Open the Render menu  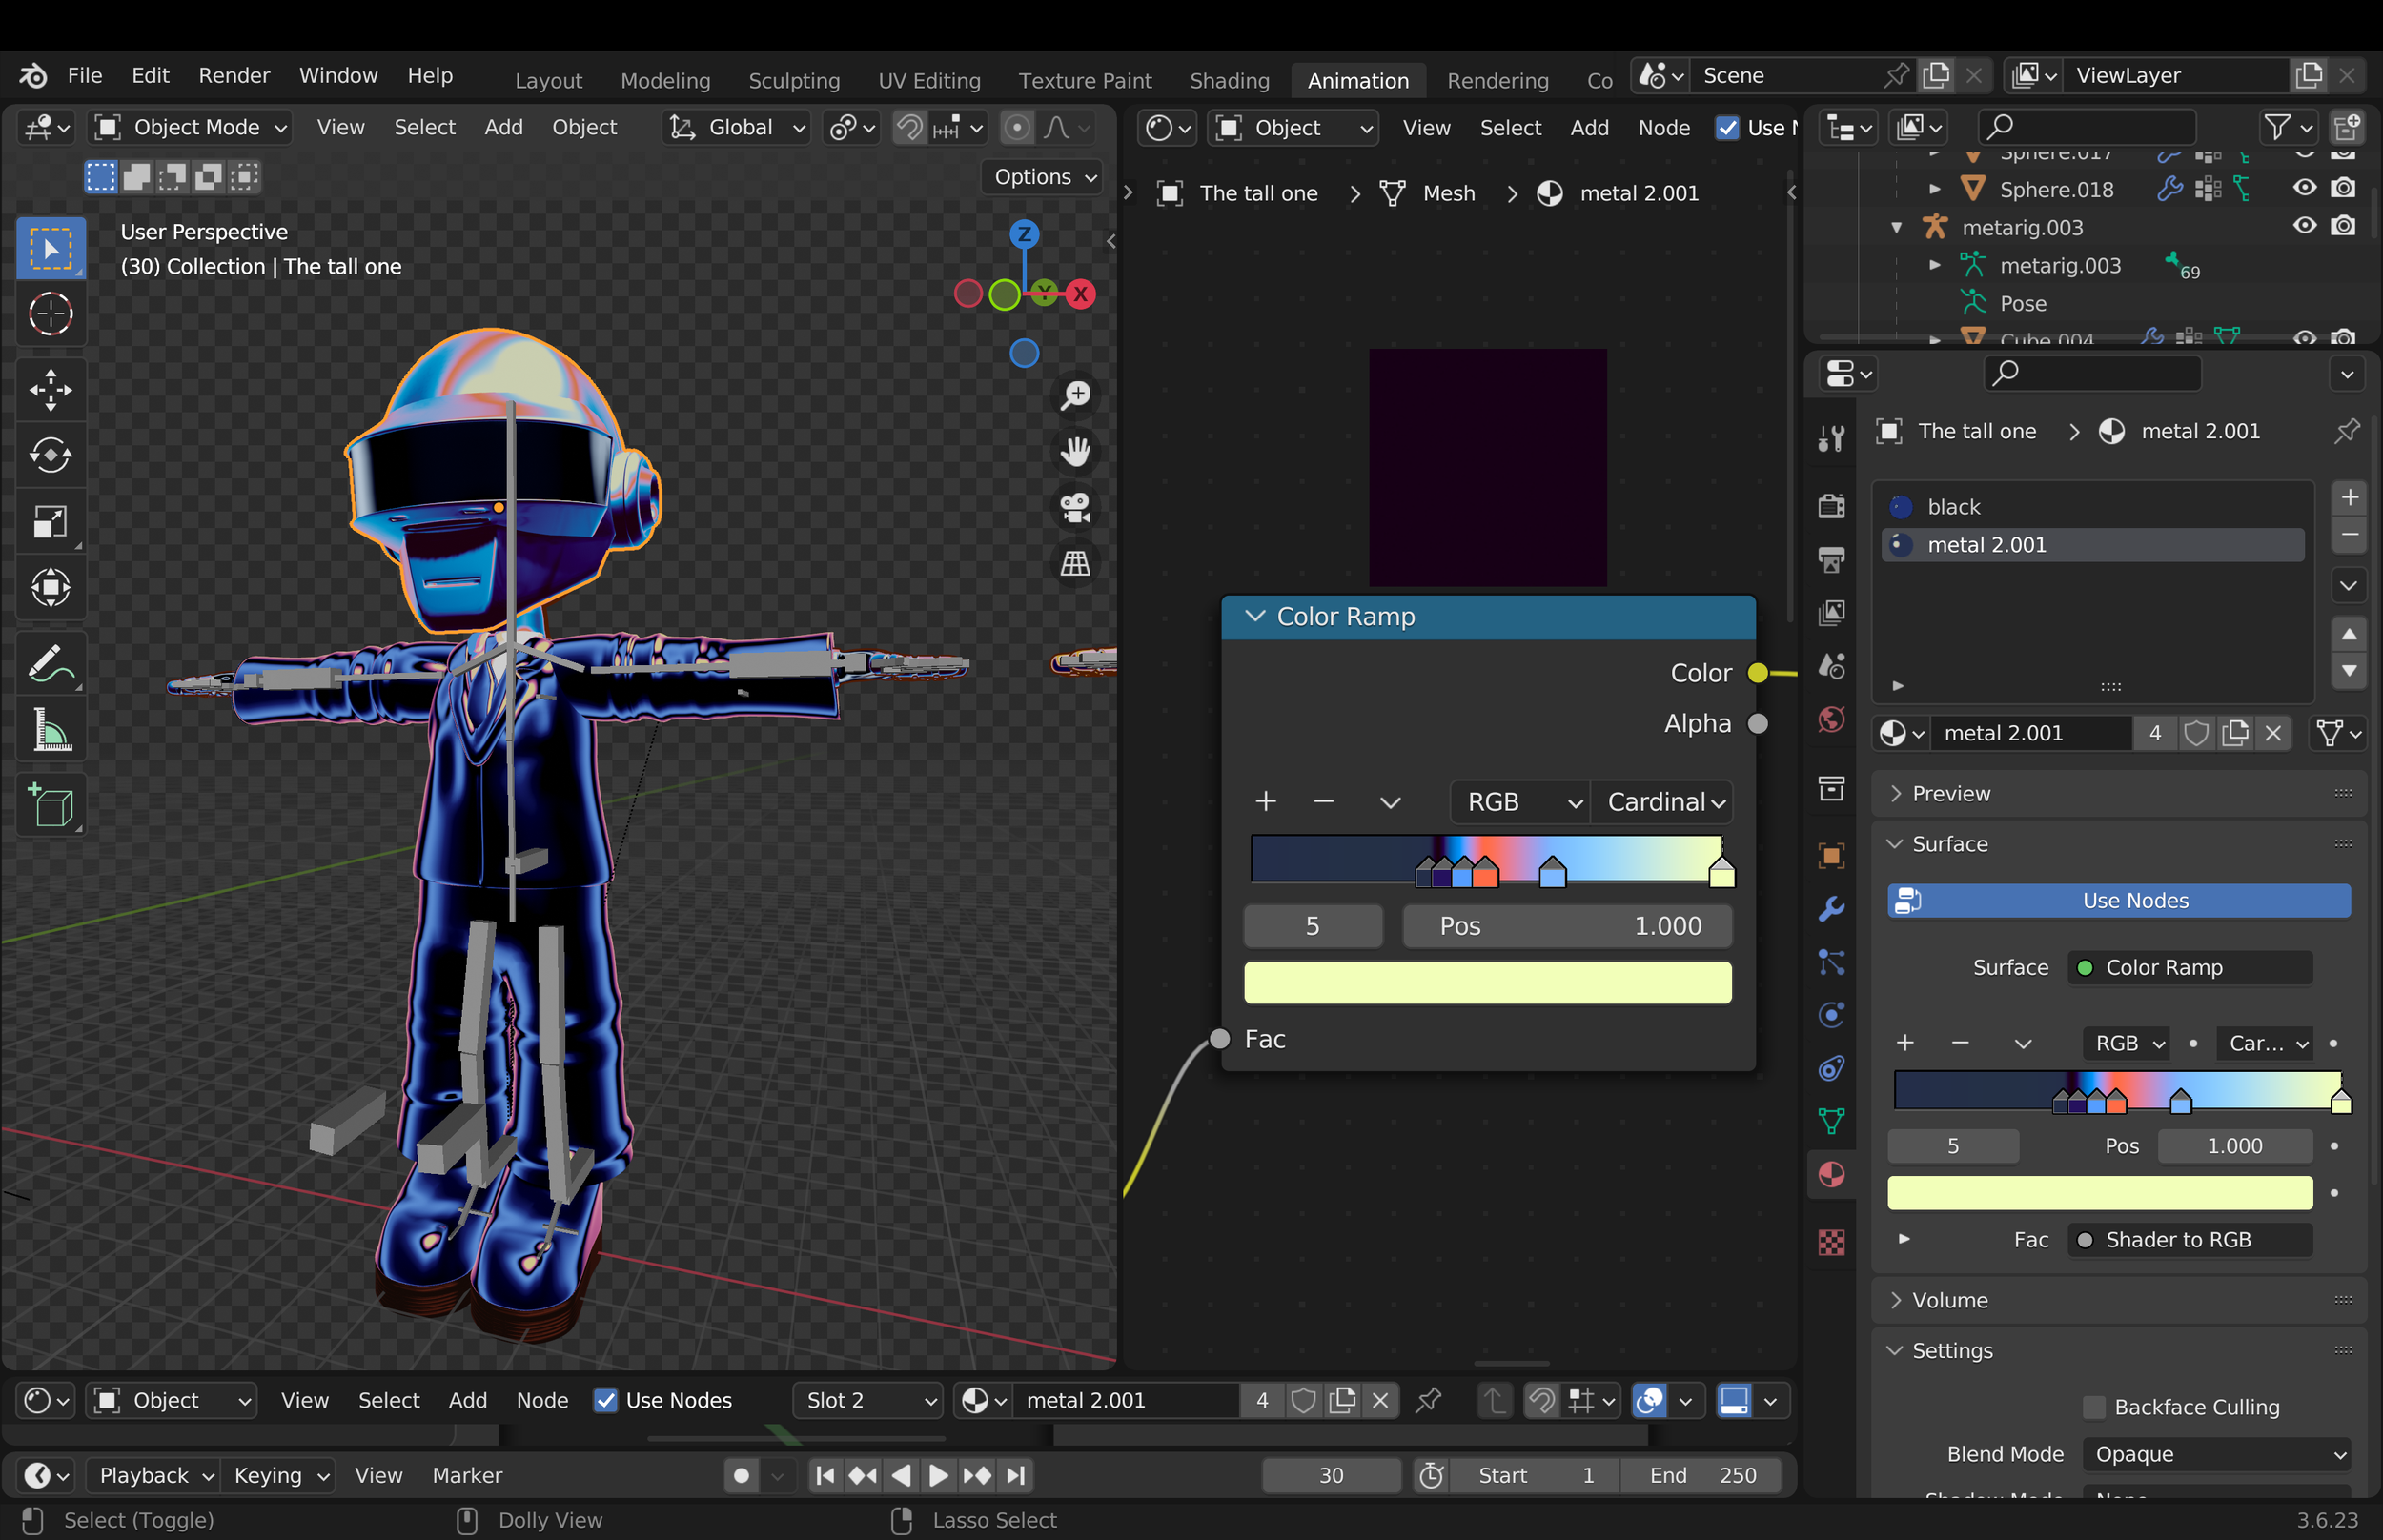(x=234, y=76)
